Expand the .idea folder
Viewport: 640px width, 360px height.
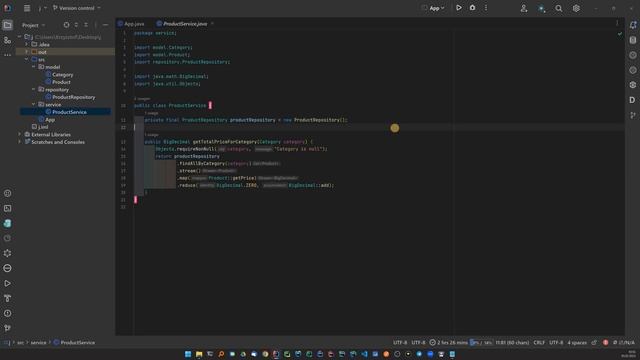27,44
